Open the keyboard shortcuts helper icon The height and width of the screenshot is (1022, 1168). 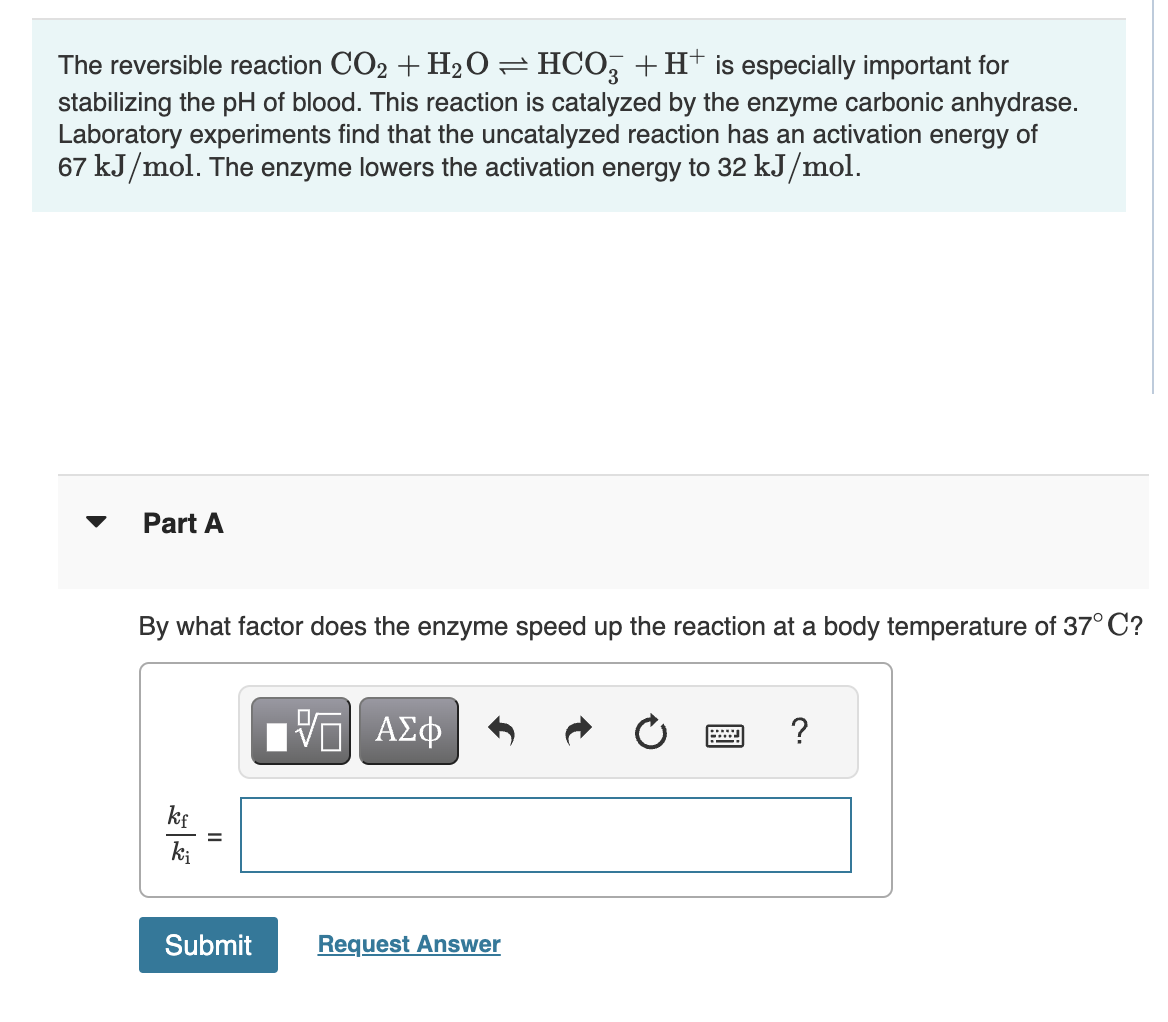(x=724, y=734)
